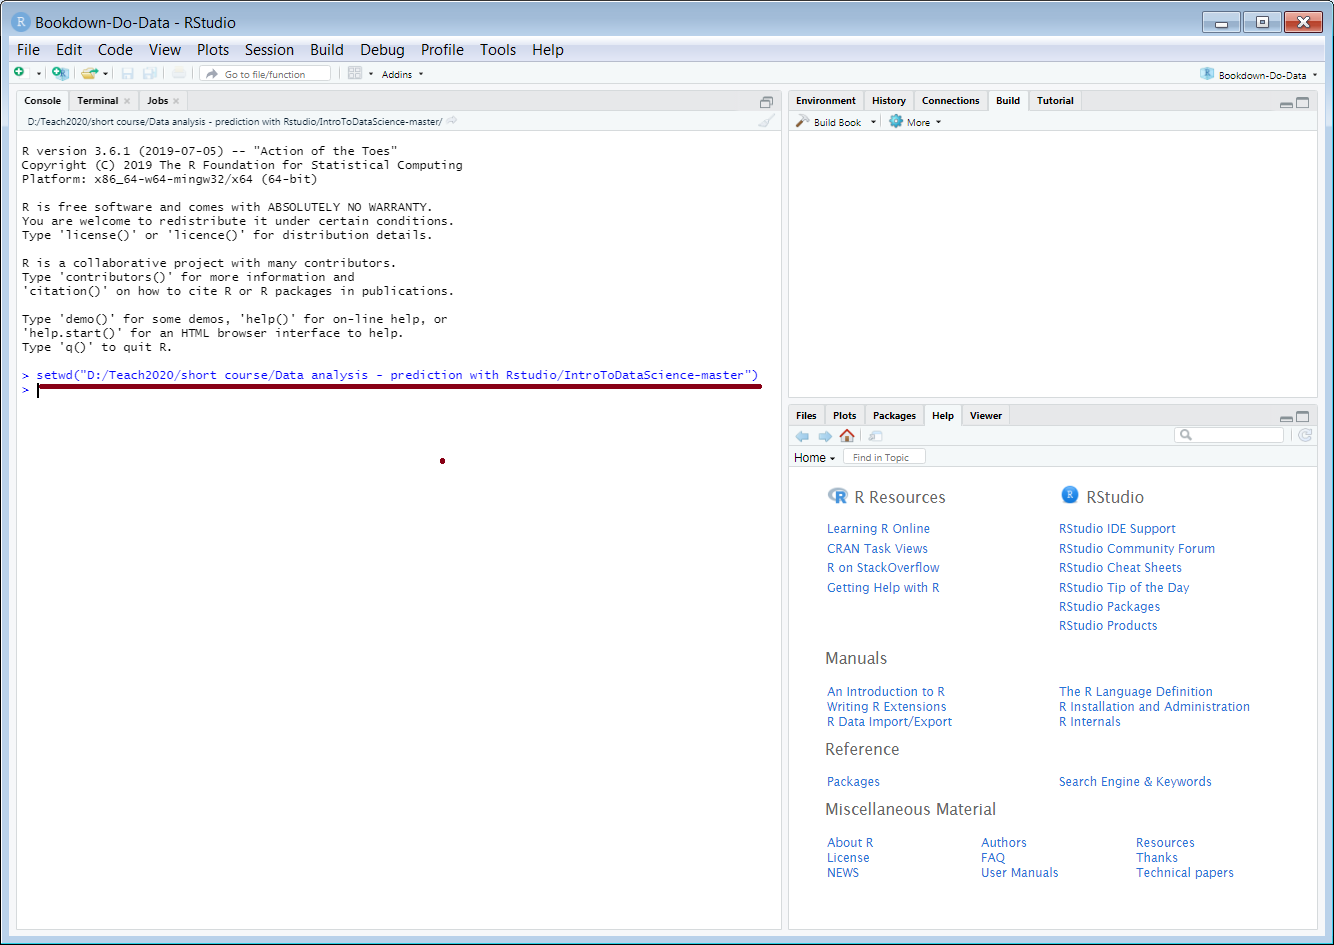Viewport: 1334px width, 945px height.
Task: Click the Help home icon
Action: tap(847, 436)
